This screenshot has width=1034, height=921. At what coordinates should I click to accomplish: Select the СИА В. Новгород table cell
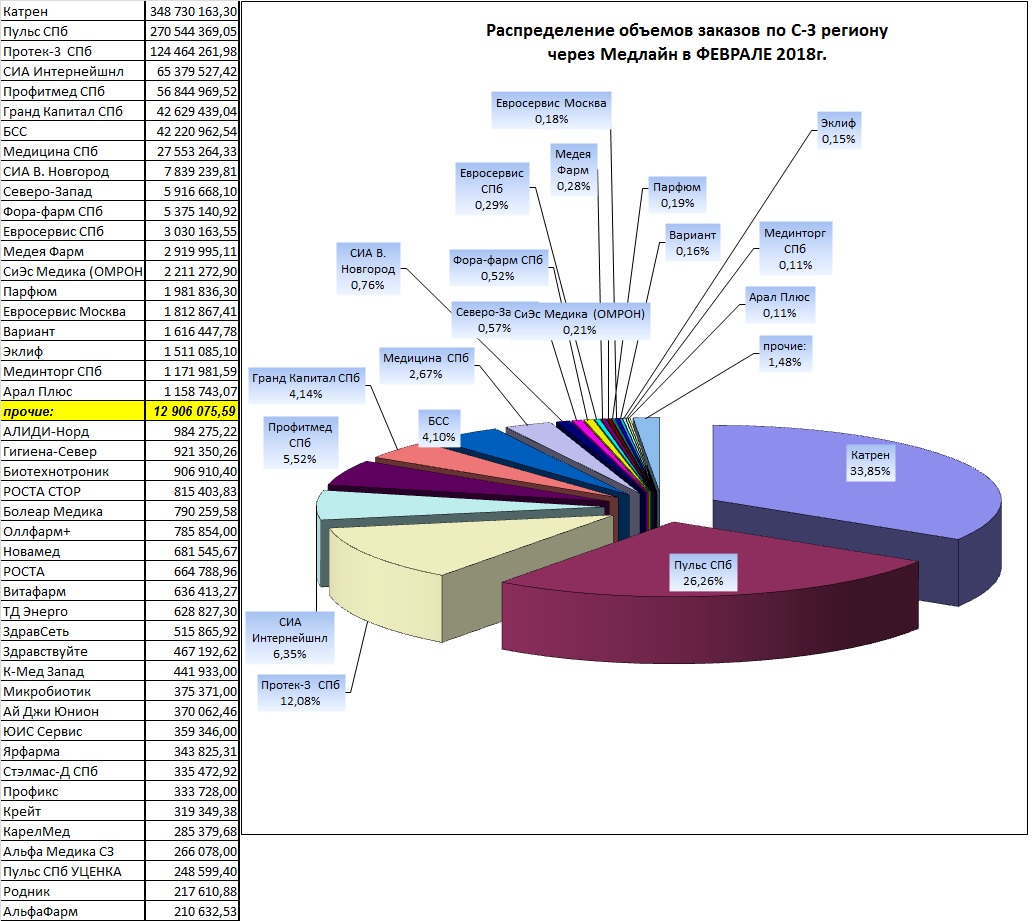click(x=72, y=171)
